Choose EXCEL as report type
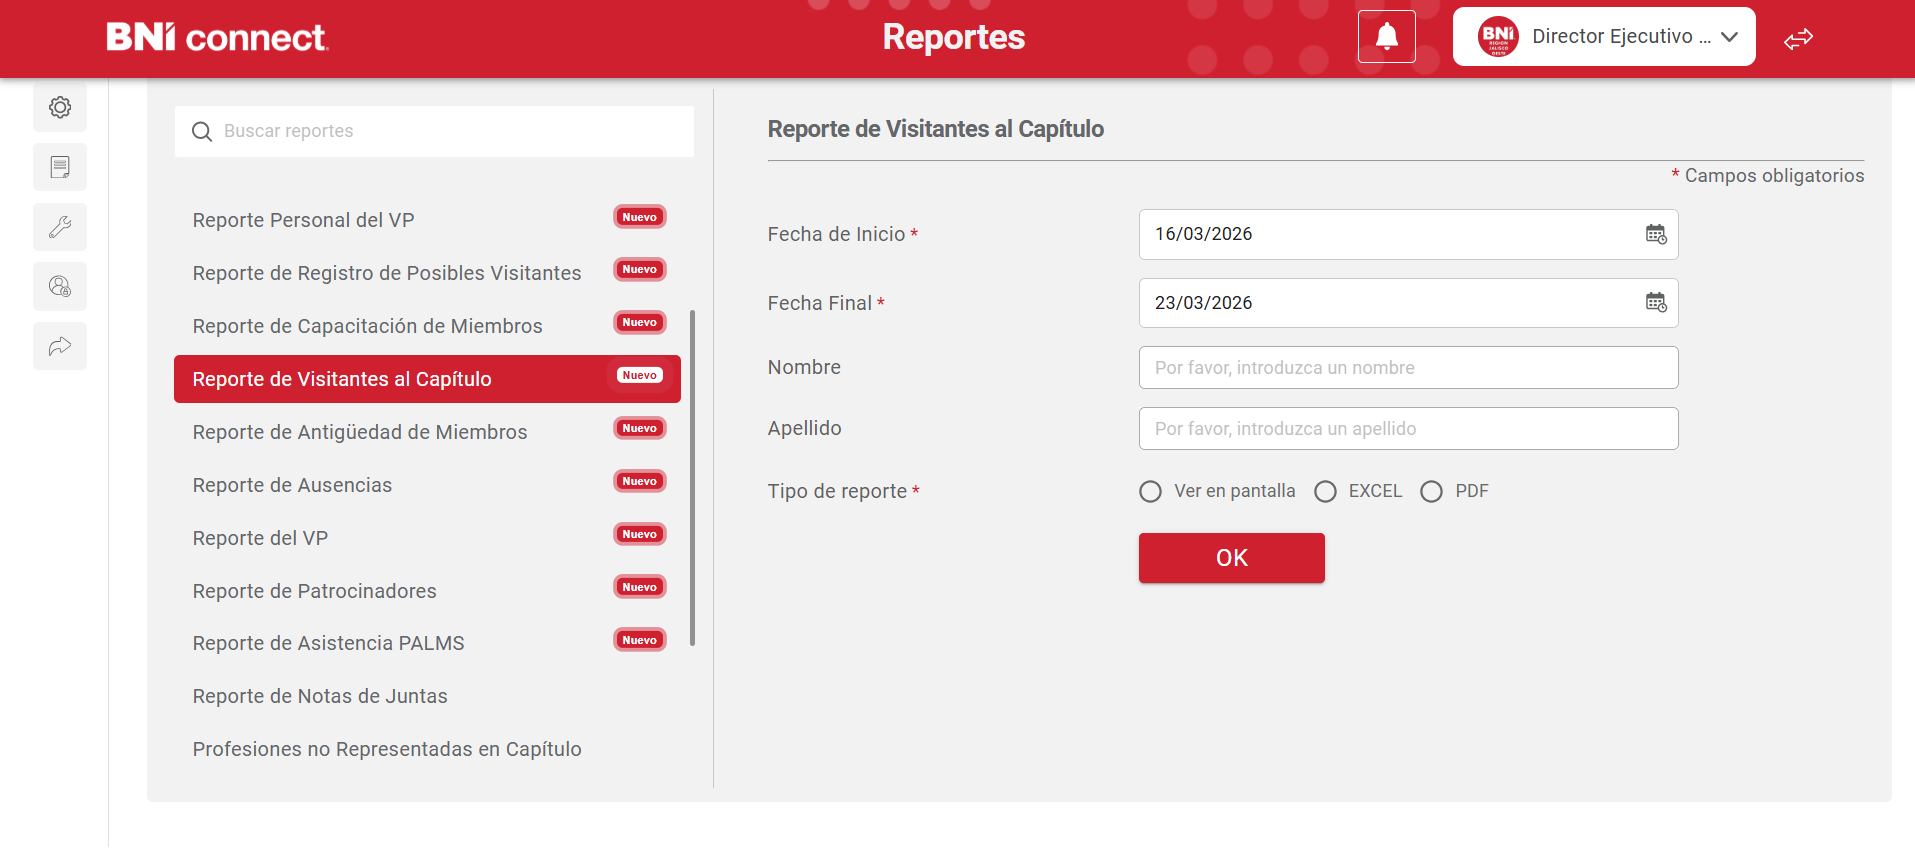 tap(1325, 491)
